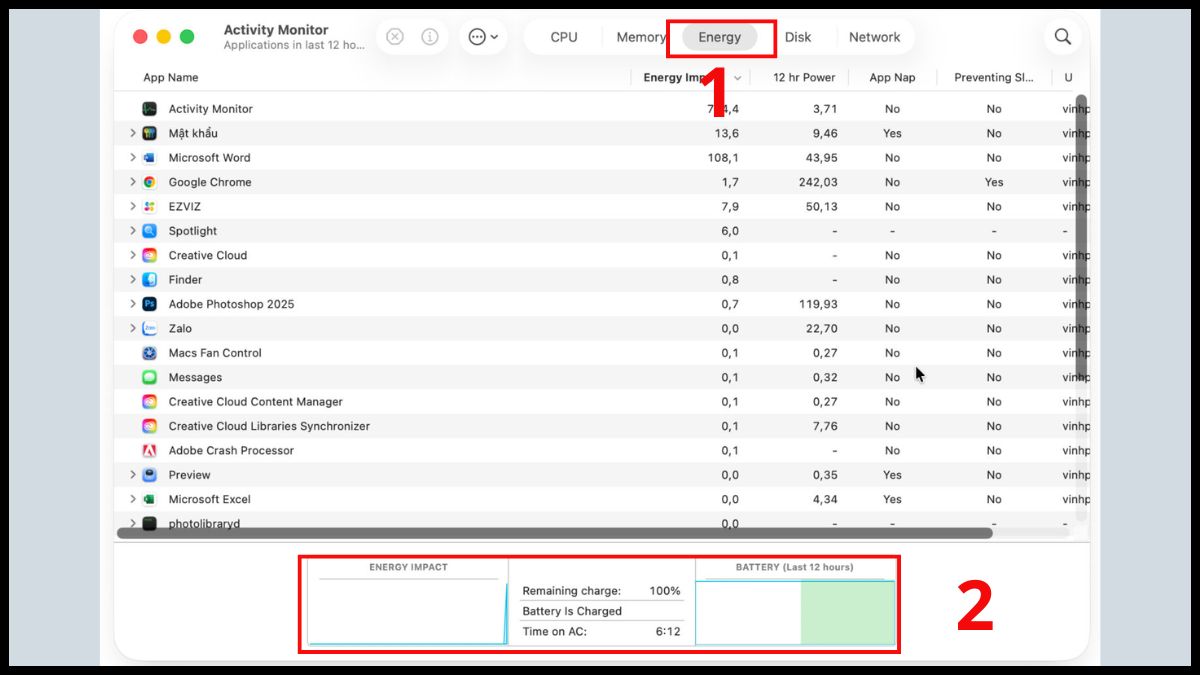The width and height of the screenshot is (1200, 675).
Task: Click the Activity Monitor app icon in list
Action: point(149,109)
